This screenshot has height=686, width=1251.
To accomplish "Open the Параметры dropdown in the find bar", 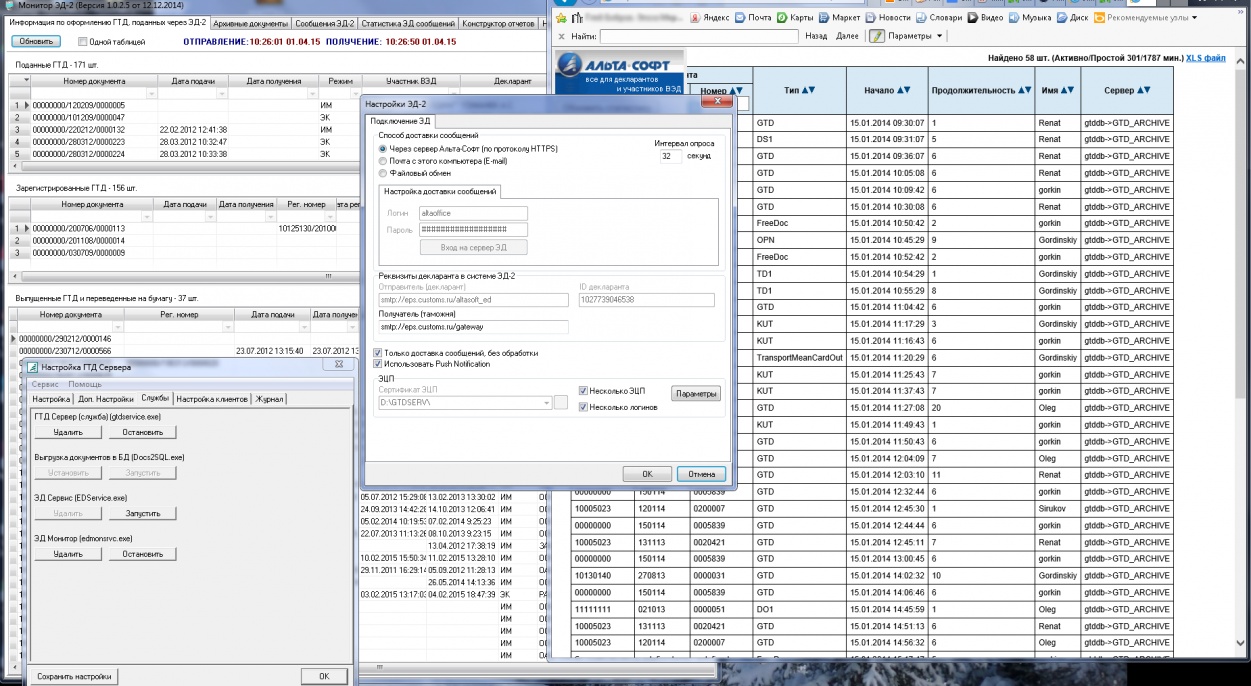I will click(913, 36).
